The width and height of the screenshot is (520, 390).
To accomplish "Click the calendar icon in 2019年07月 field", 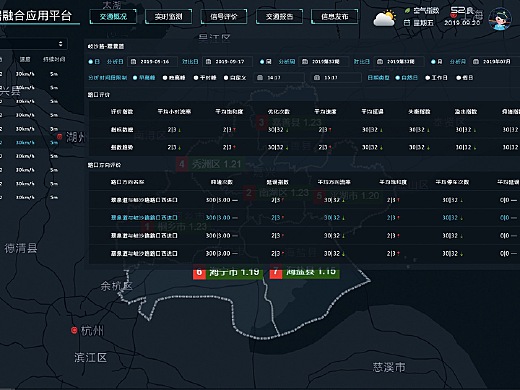I will coord(476,62).
